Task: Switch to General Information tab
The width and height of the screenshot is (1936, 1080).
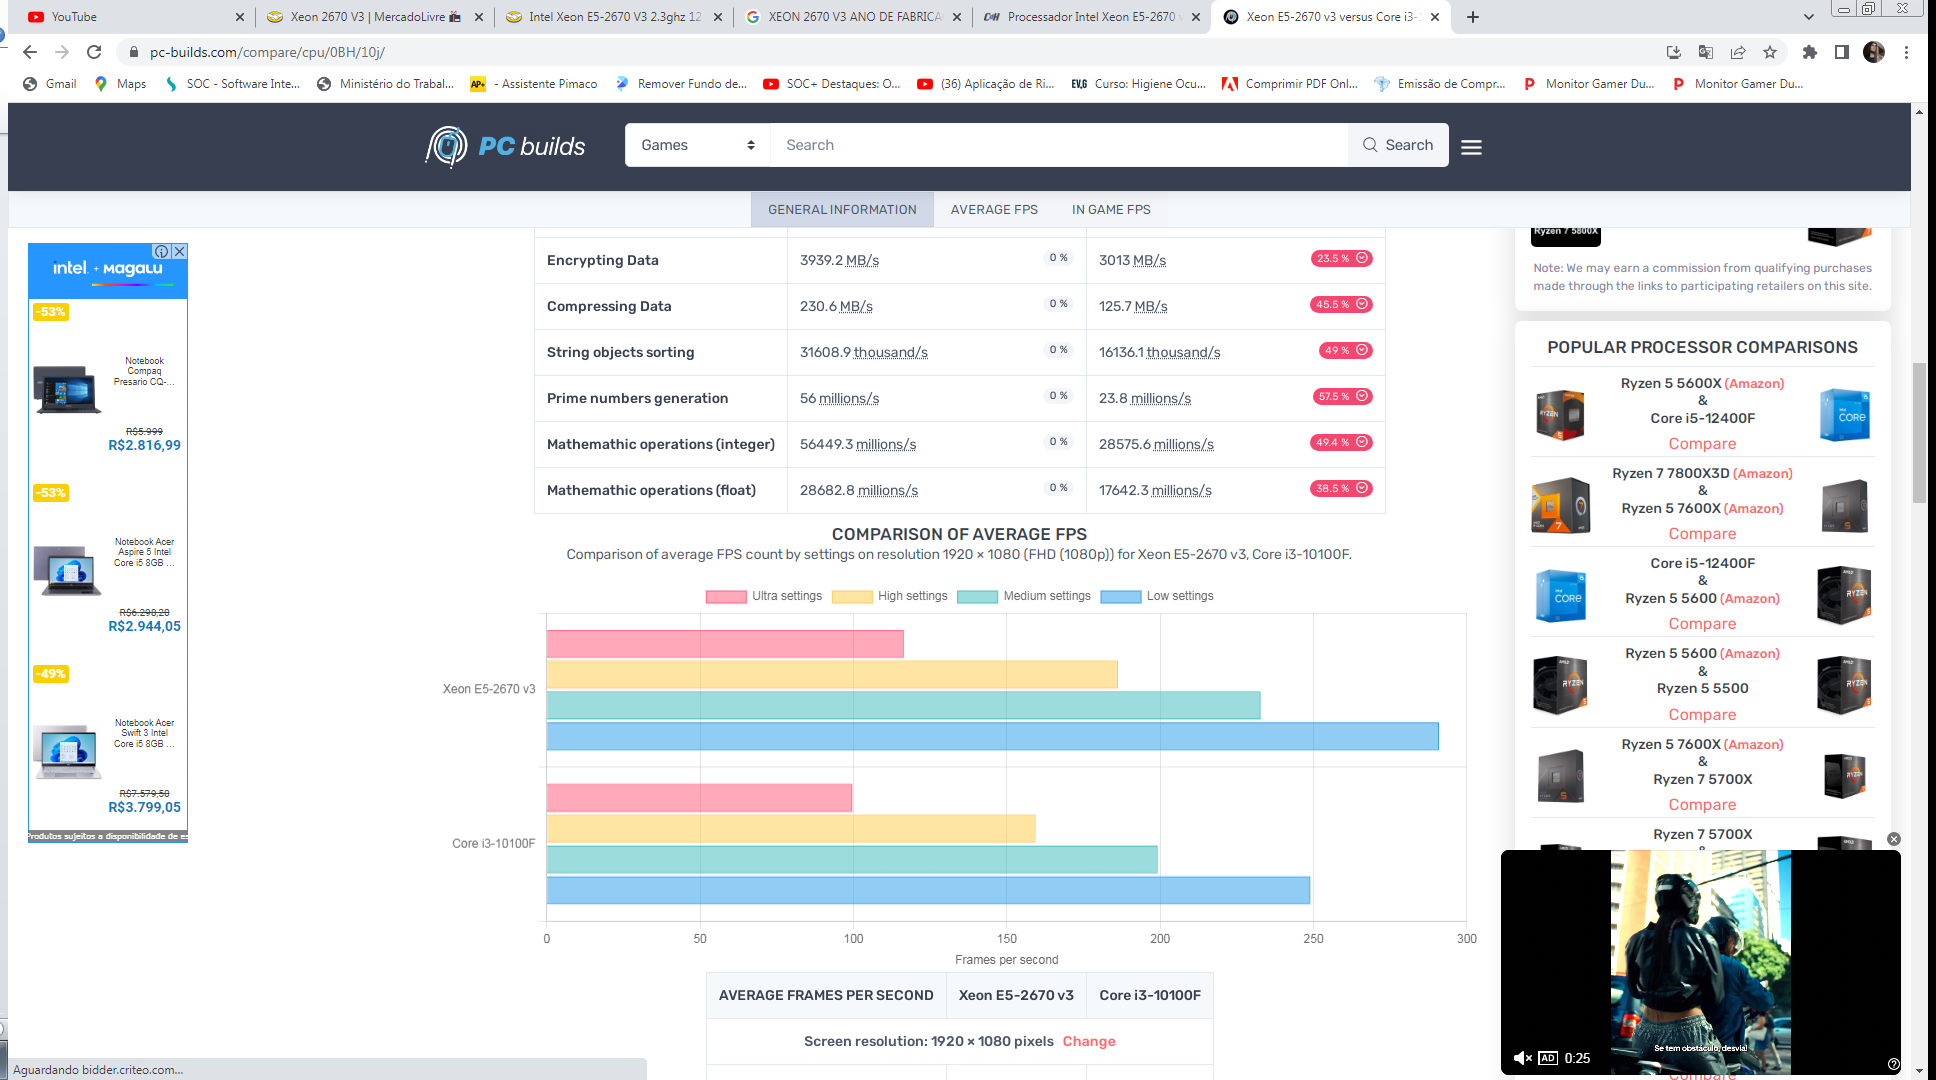Action: coord(842,209)
